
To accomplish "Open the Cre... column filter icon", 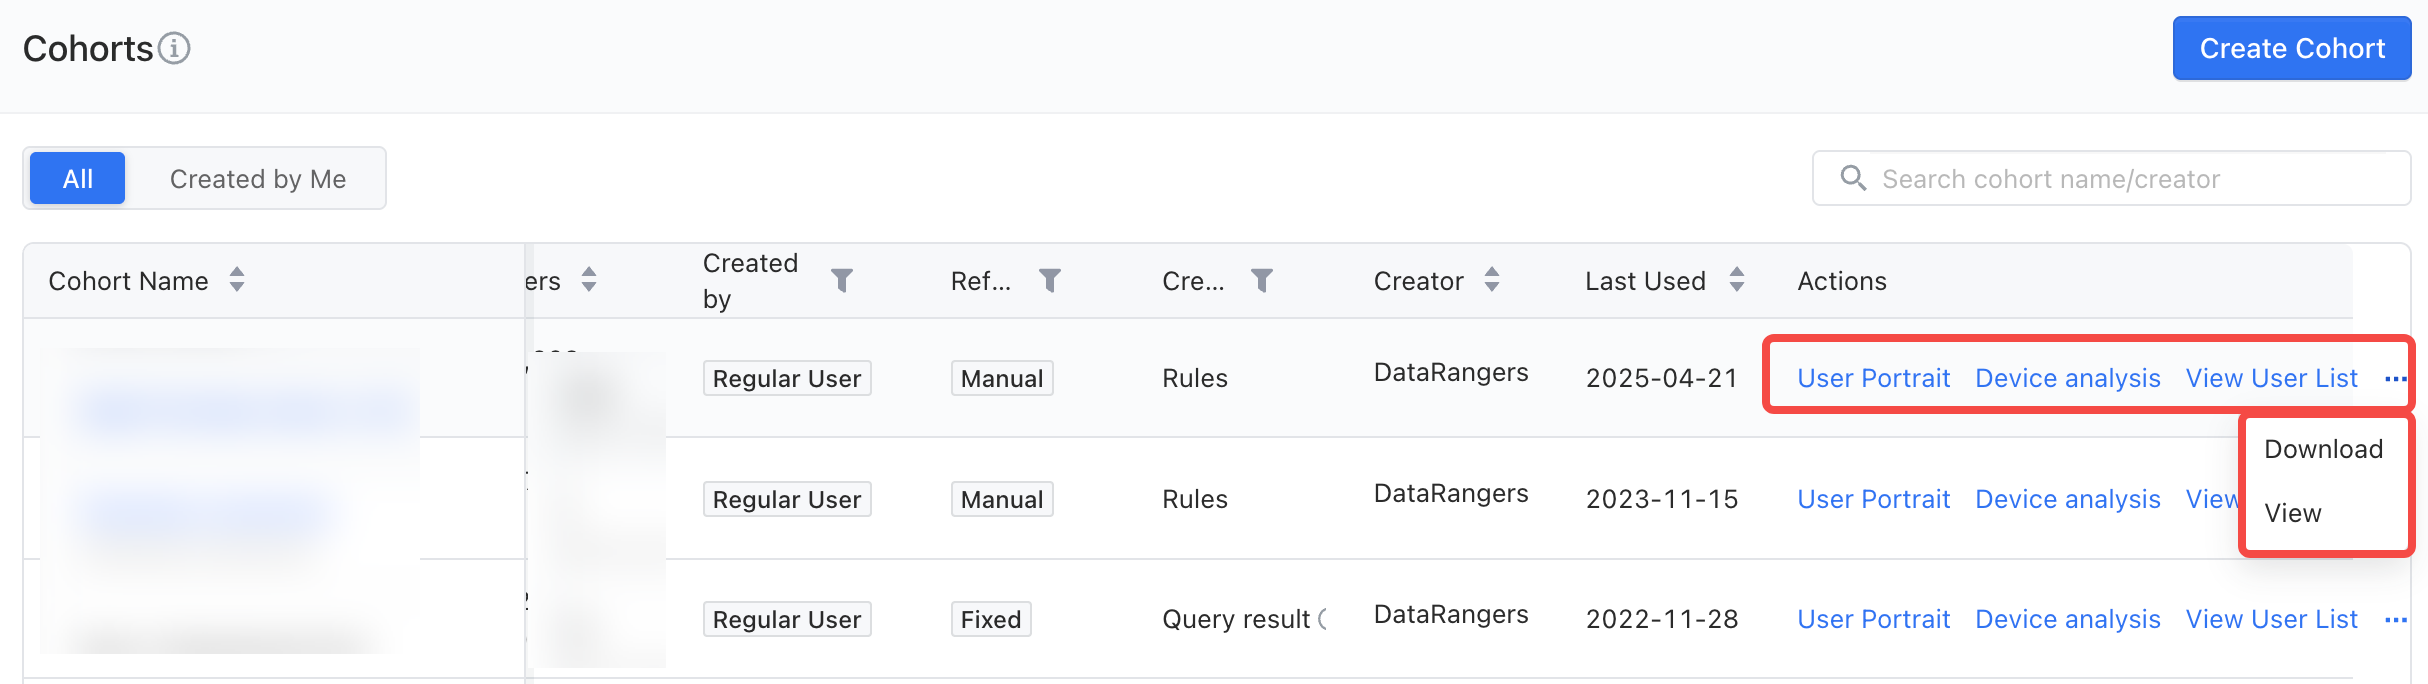I will pos(1262,280).
